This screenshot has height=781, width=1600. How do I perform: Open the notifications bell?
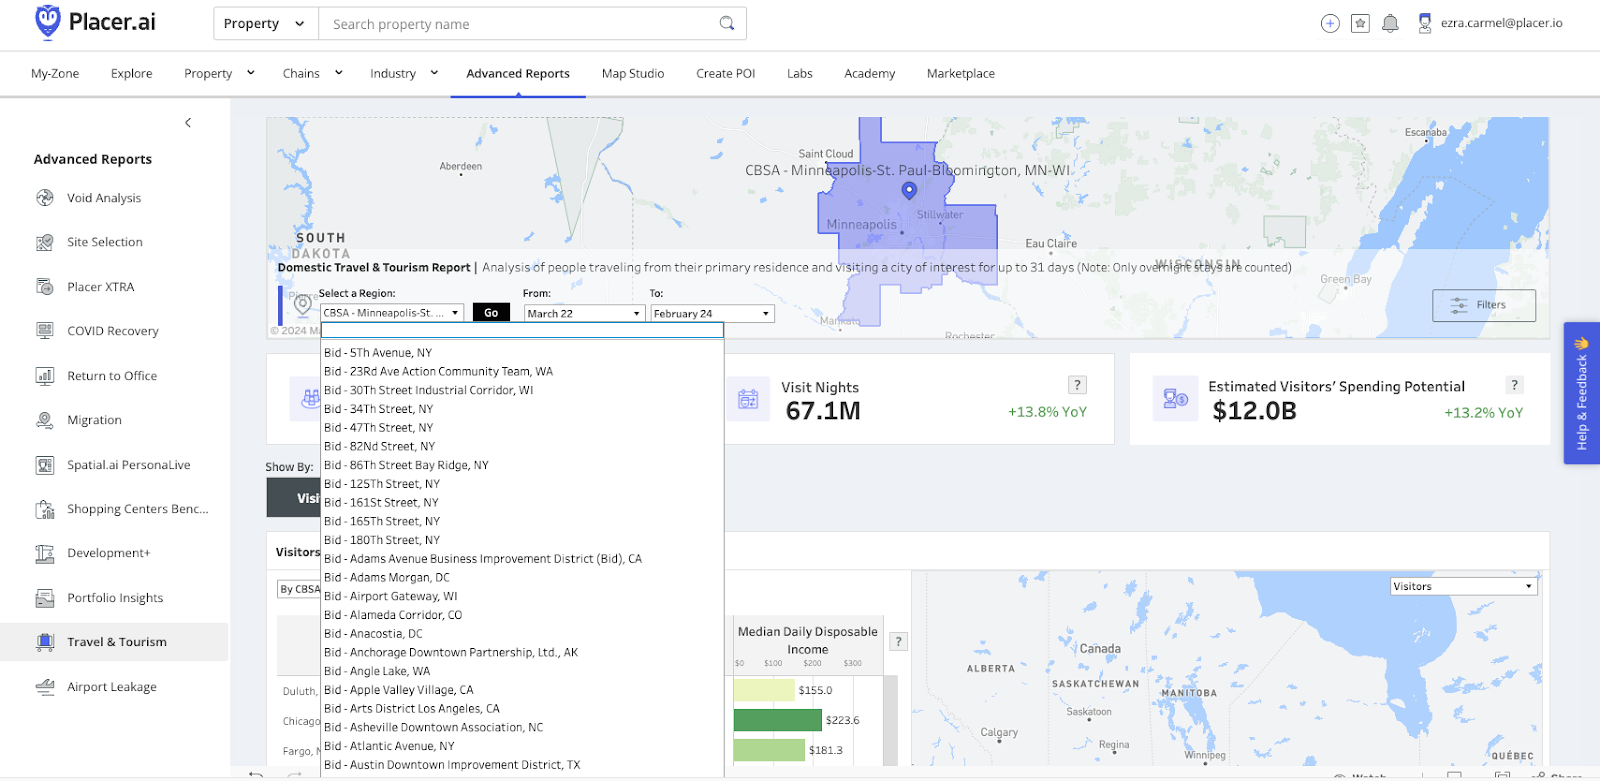[1390, 23]
